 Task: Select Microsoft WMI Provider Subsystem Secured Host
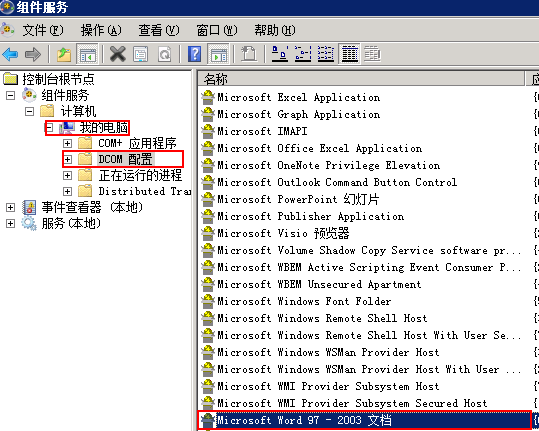(352, 403)
